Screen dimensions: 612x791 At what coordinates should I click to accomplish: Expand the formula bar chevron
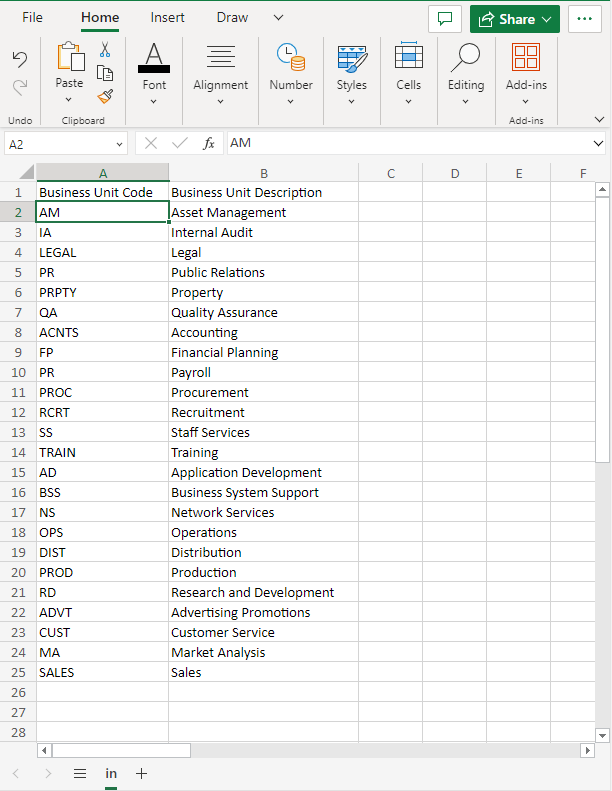598,143
